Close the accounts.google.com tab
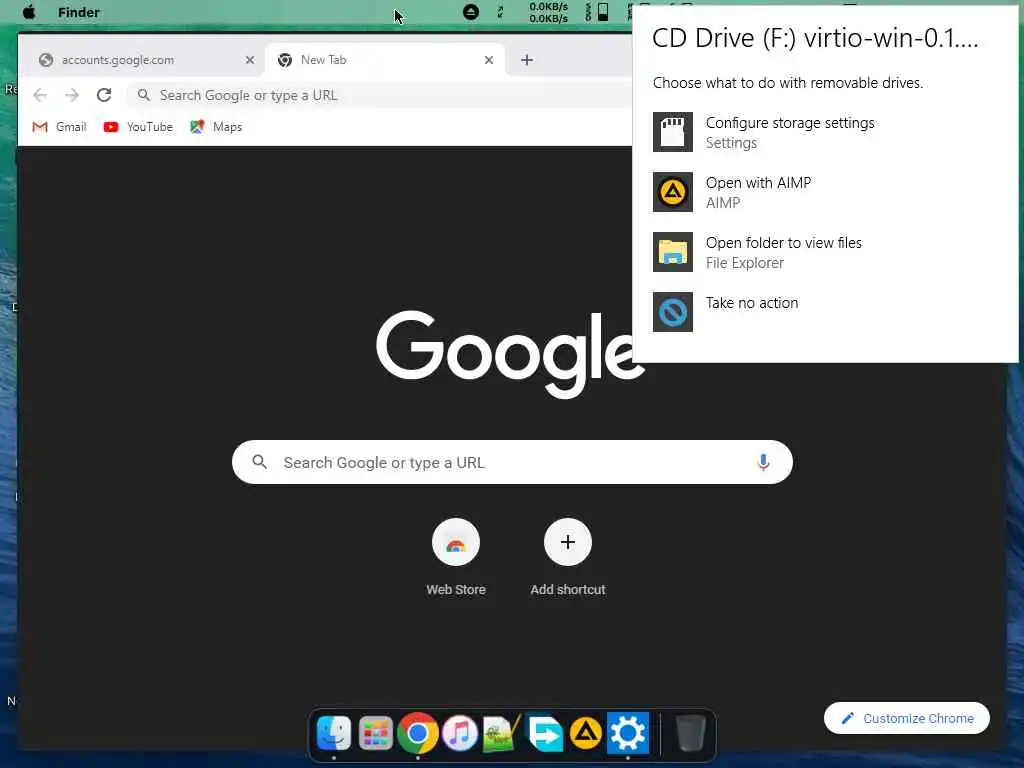 pos(249,60)
